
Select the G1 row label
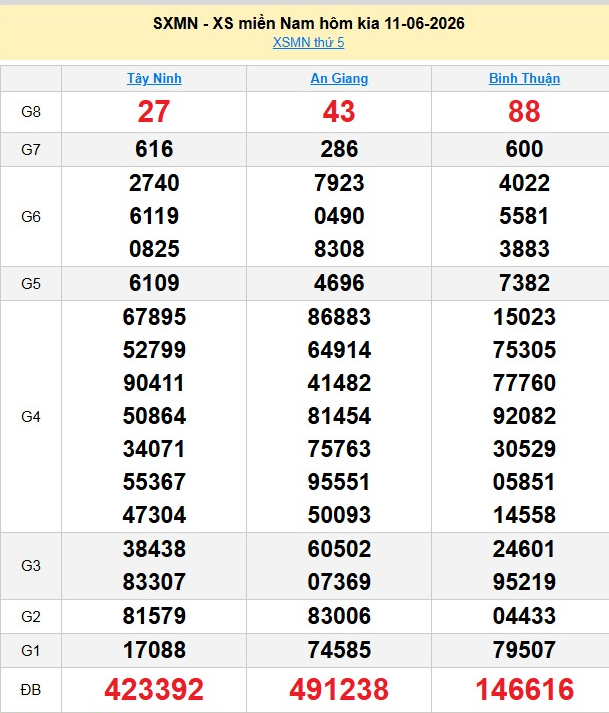(31, 651)
